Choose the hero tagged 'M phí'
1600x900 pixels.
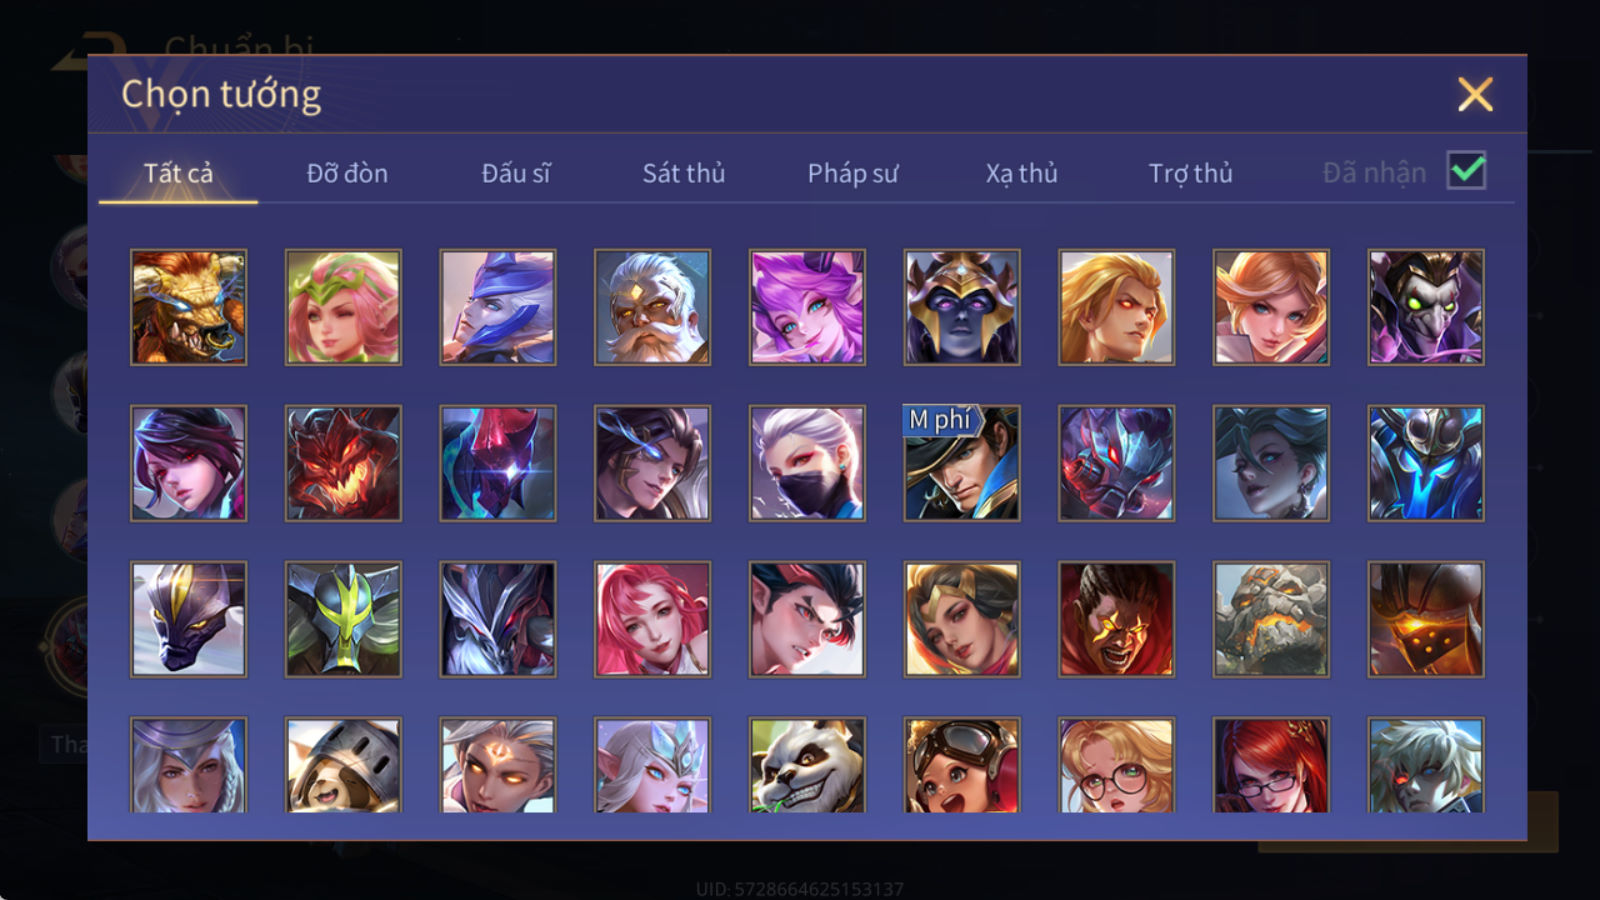[x=962, y=463]
